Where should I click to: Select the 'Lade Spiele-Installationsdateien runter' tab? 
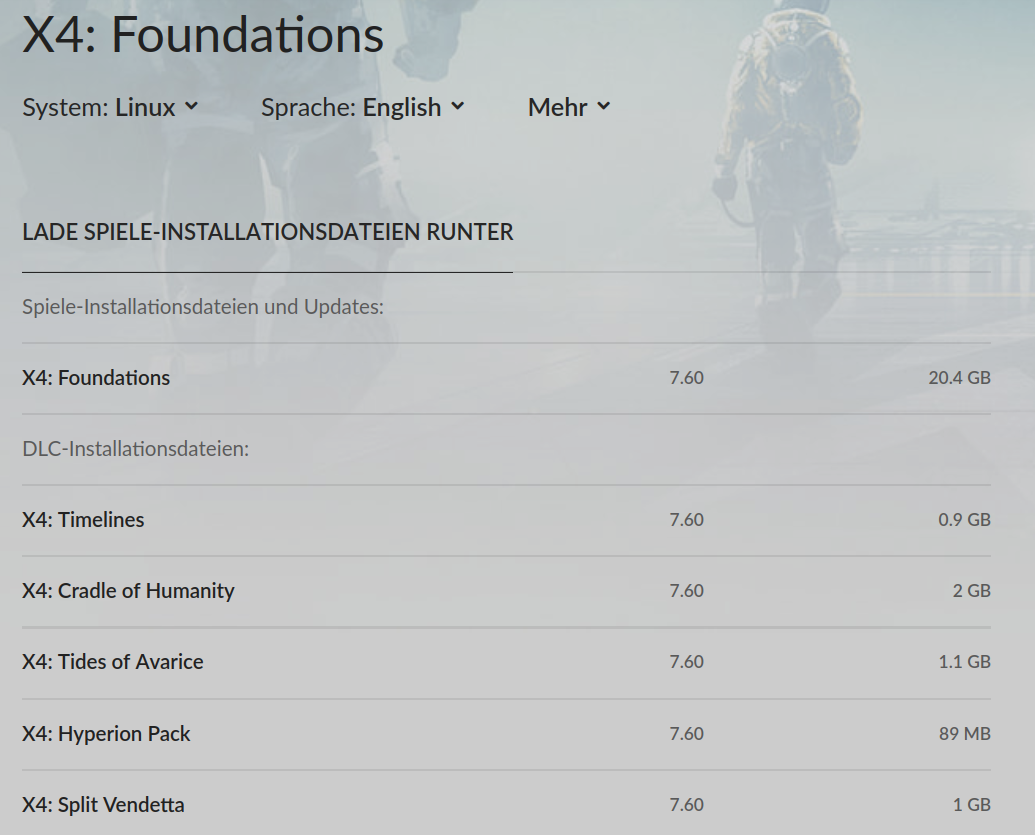click(267, 232)
